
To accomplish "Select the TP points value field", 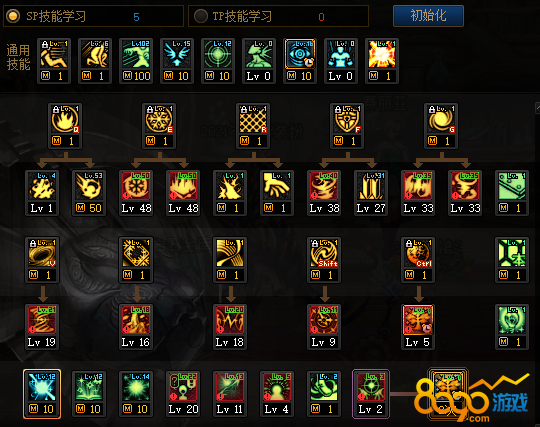I will coord(321,17).
